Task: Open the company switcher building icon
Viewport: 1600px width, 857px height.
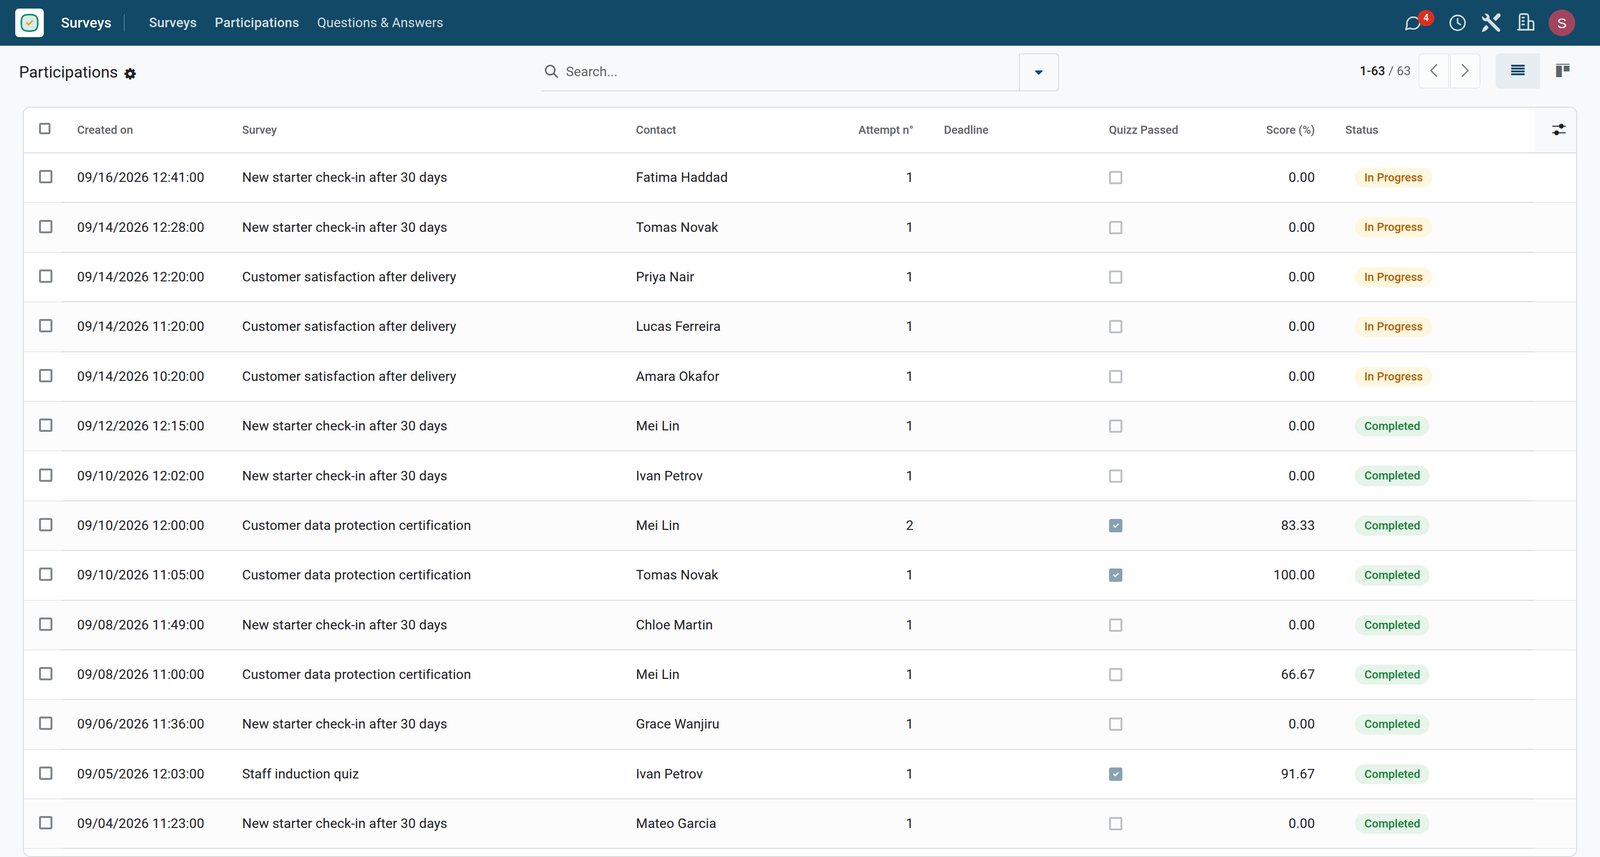Action: pyautogui.click(x=1526, y=23)
